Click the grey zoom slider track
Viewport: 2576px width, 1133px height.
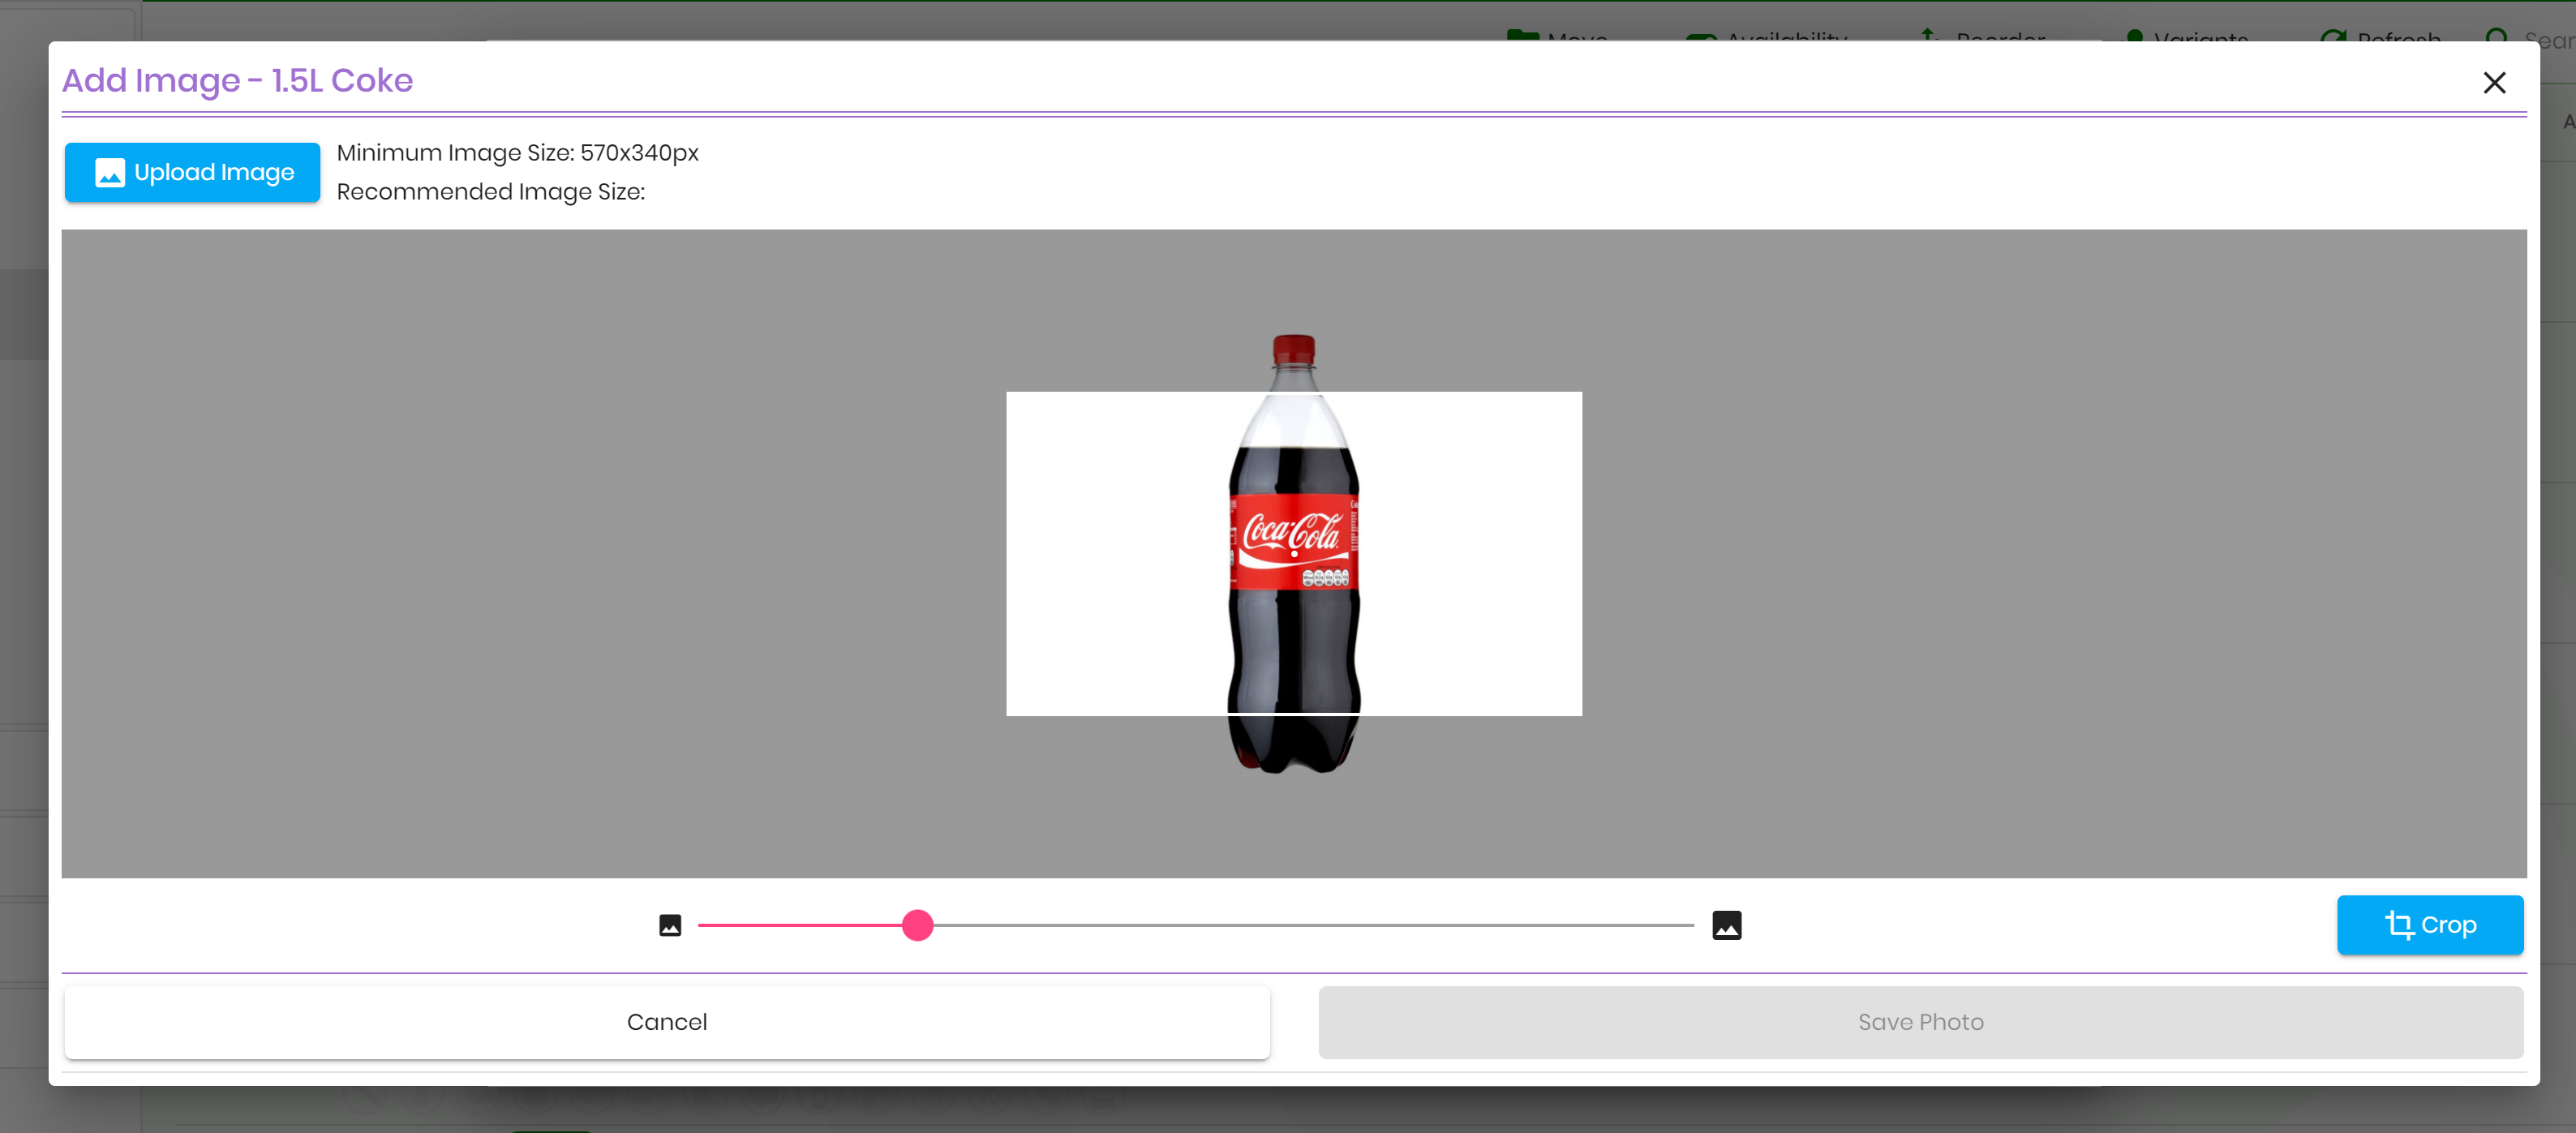point(1300,925)
